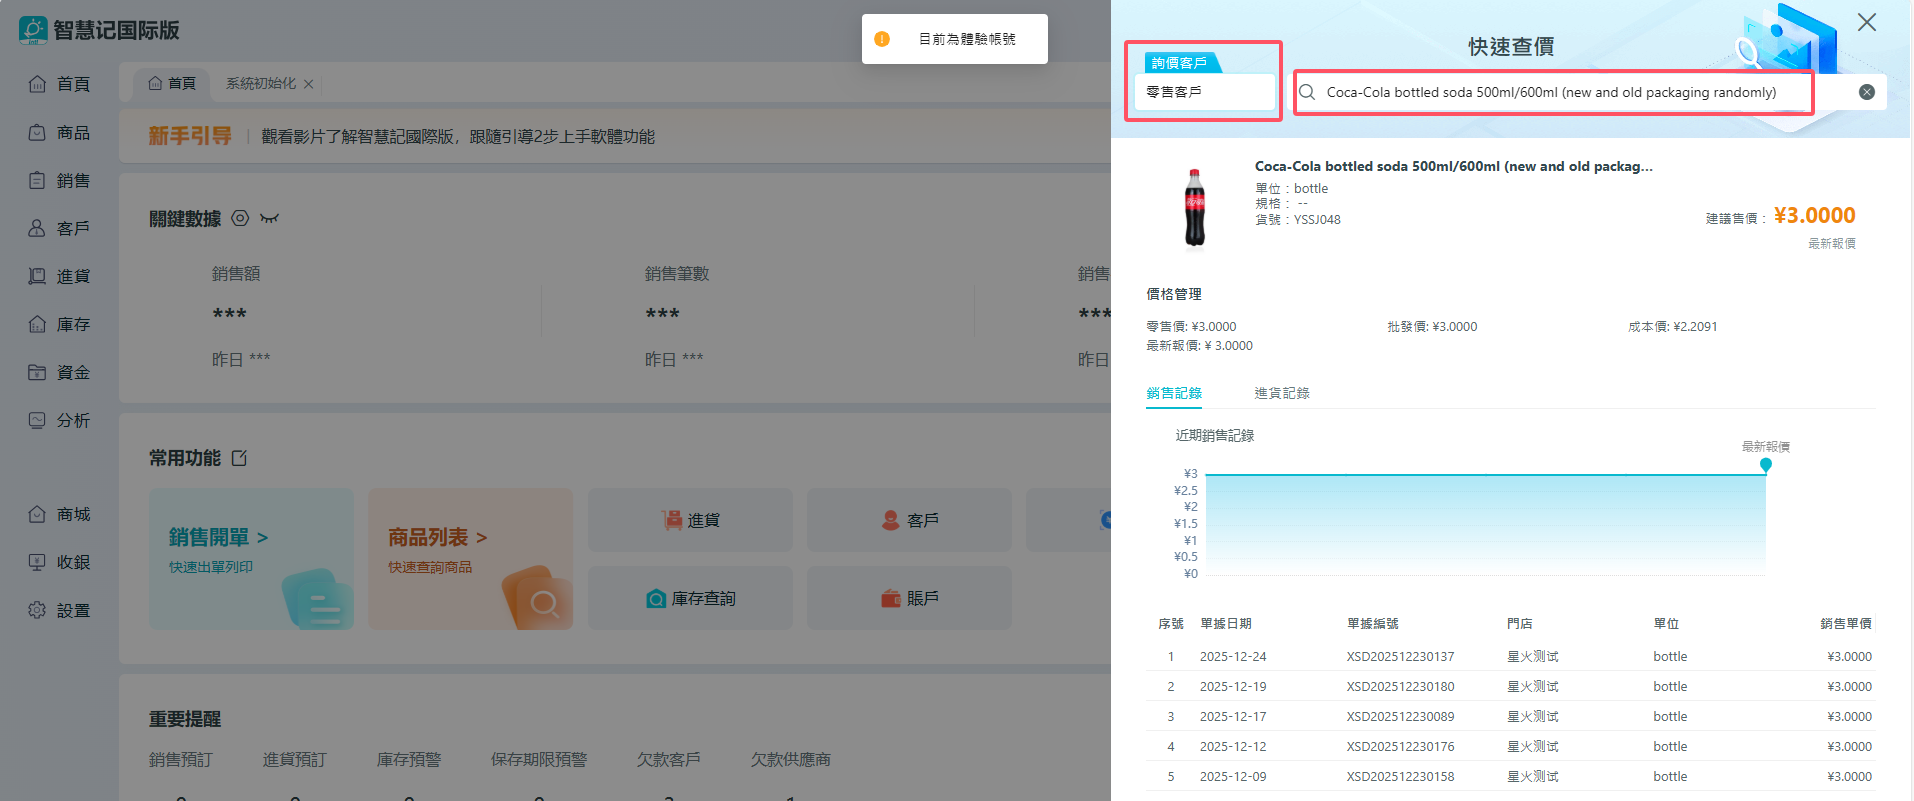
Task: Clear the quick price search text
Action: click(x=1866, y=92)
